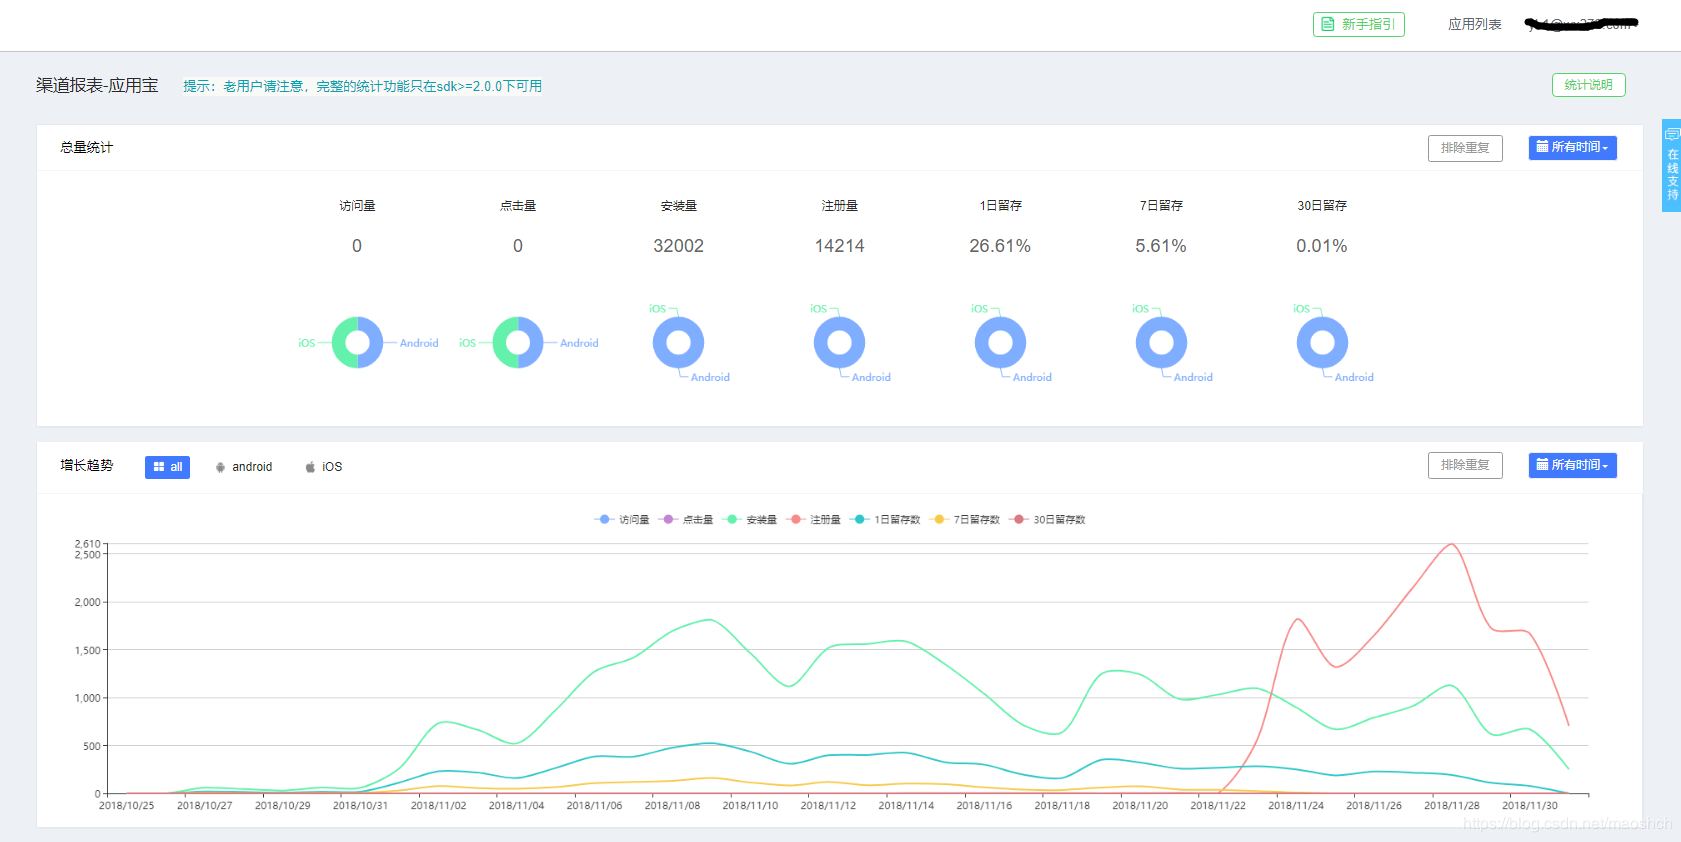Toggle 排除重复 in the 总量统计 panel
This screenshot has height=842, width=1681.
pos(1465,148)
